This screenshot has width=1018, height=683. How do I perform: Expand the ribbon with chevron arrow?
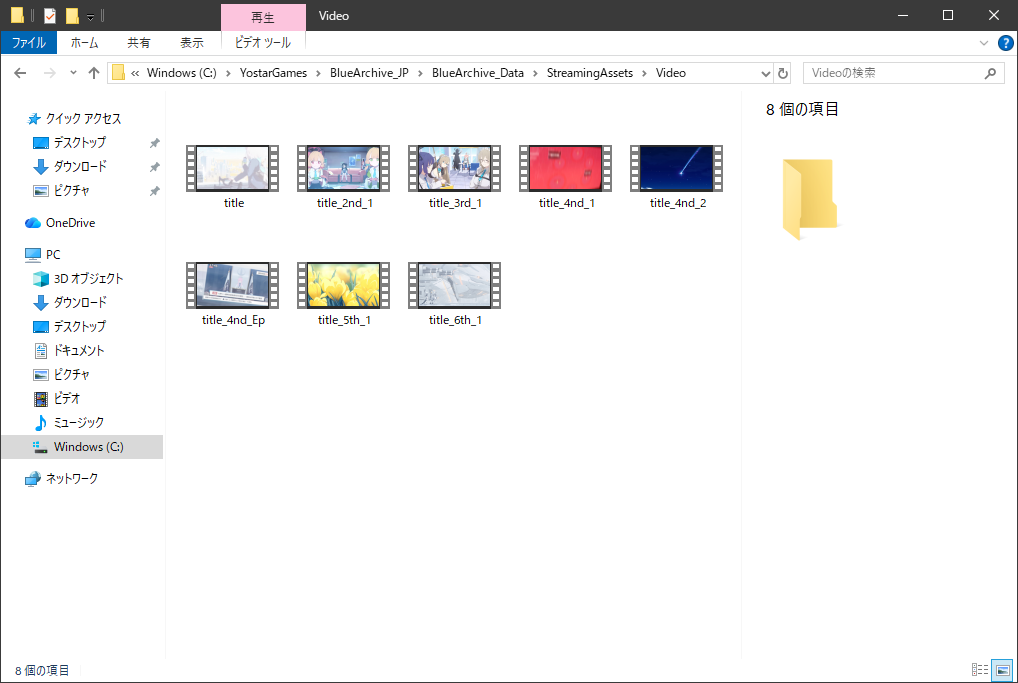coord(985,43)
